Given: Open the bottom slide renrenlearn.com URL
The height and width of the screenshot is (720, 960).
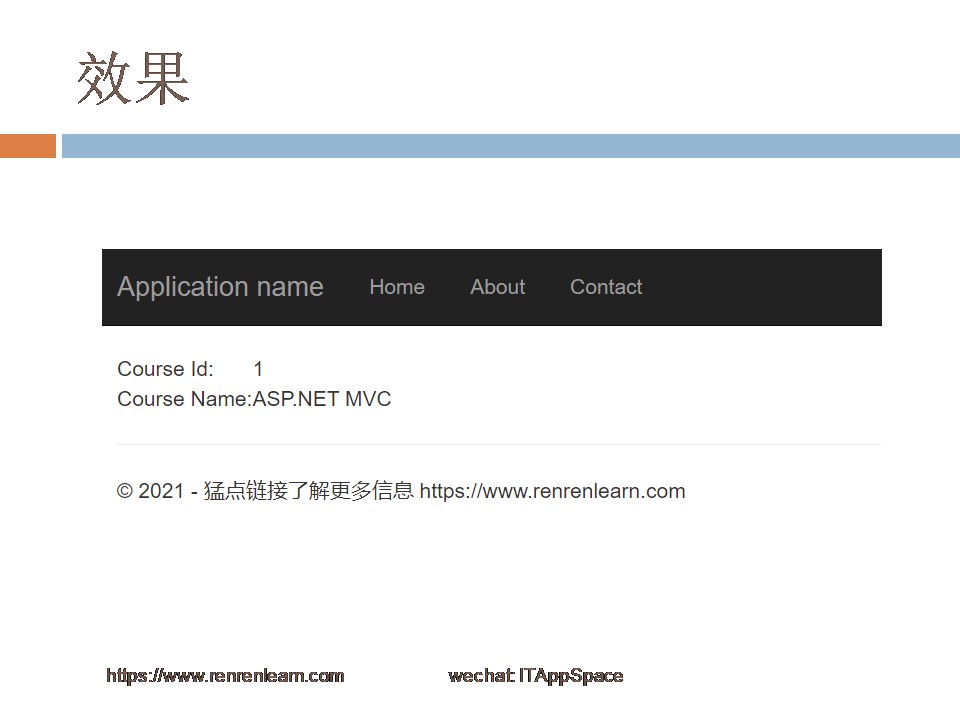Looking at the screenshot, I should pos(225,676).
